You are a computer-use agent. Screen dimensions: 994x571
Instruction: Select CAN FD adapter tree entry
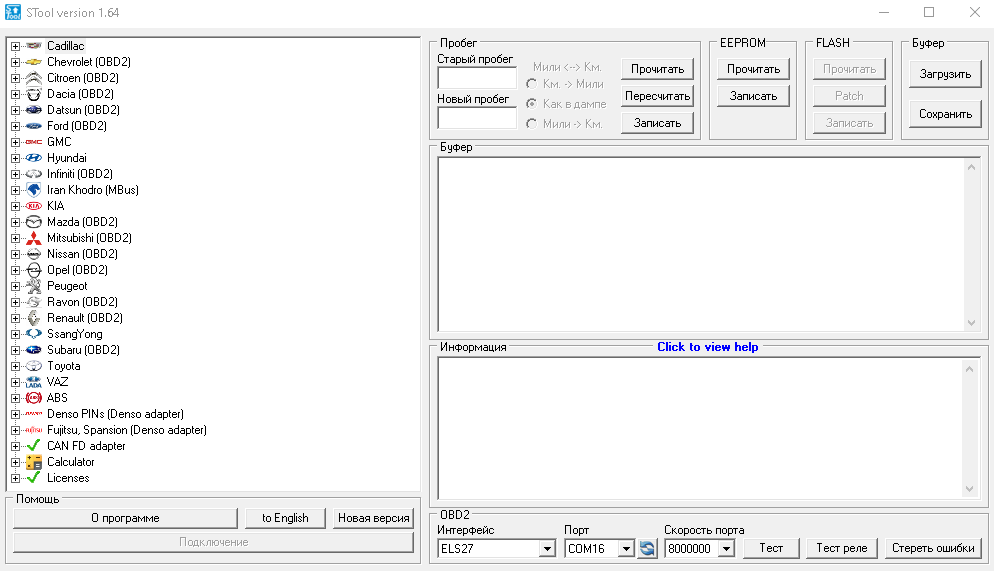(x=86, y=446)
